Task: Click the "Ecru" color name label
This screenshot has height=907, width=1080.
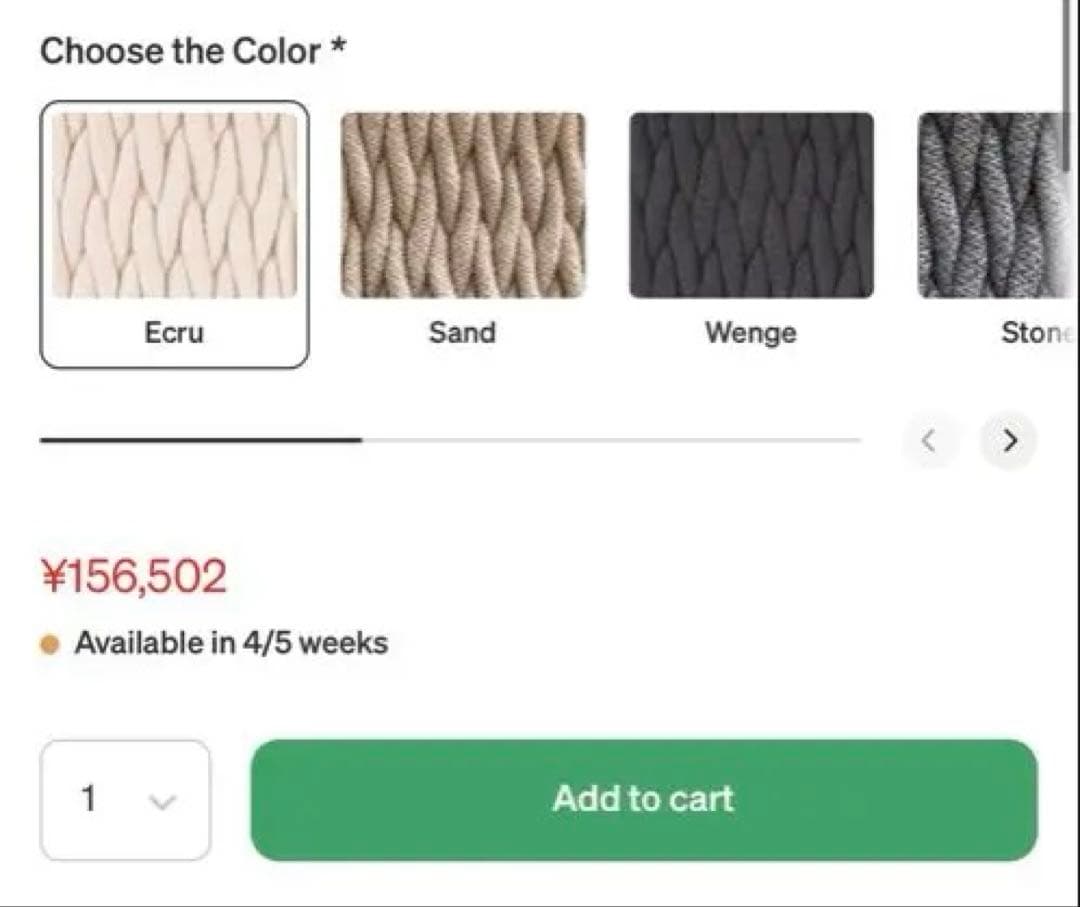Action: point(174,332)
